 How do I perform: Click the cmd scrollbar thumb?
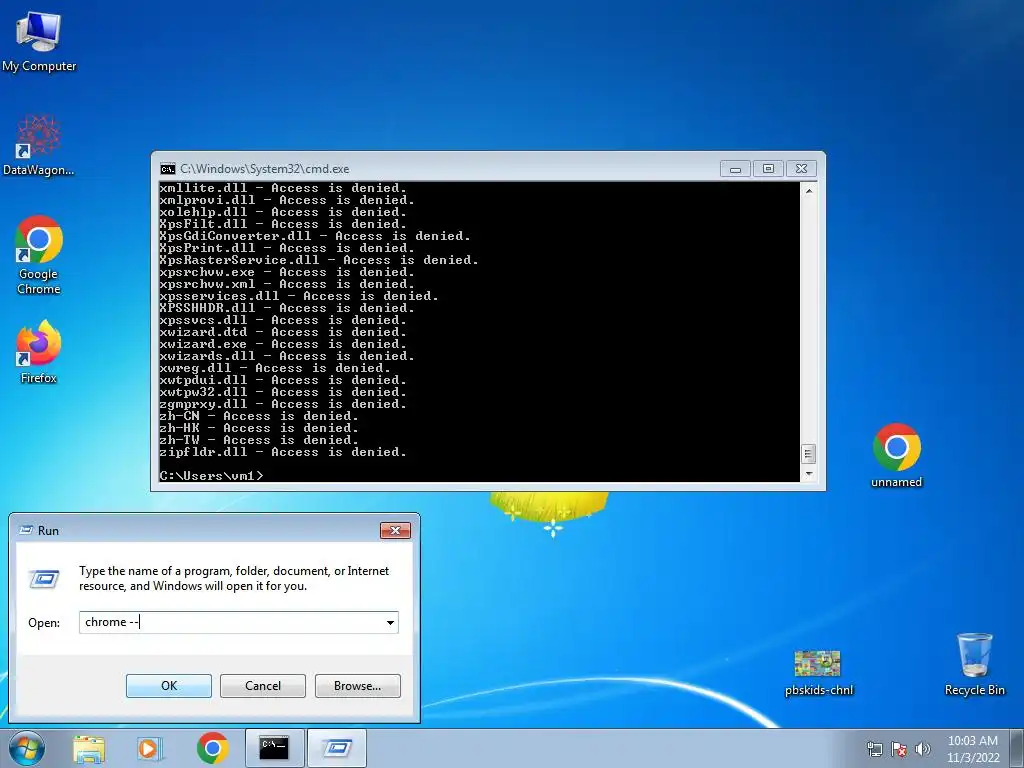(808, 453)
